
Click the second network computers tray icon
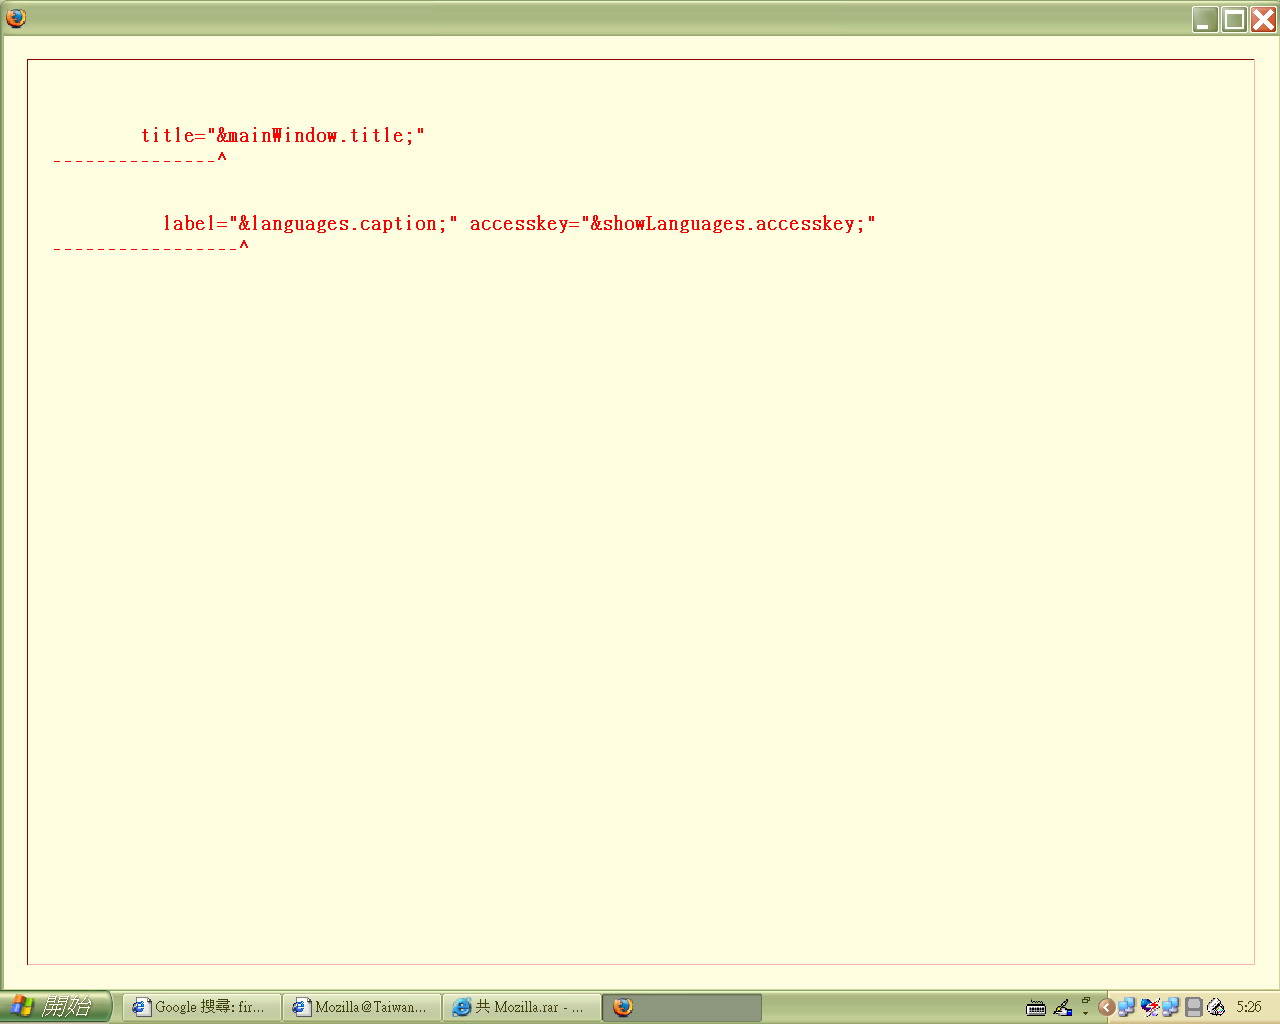click(1171, 1007)
